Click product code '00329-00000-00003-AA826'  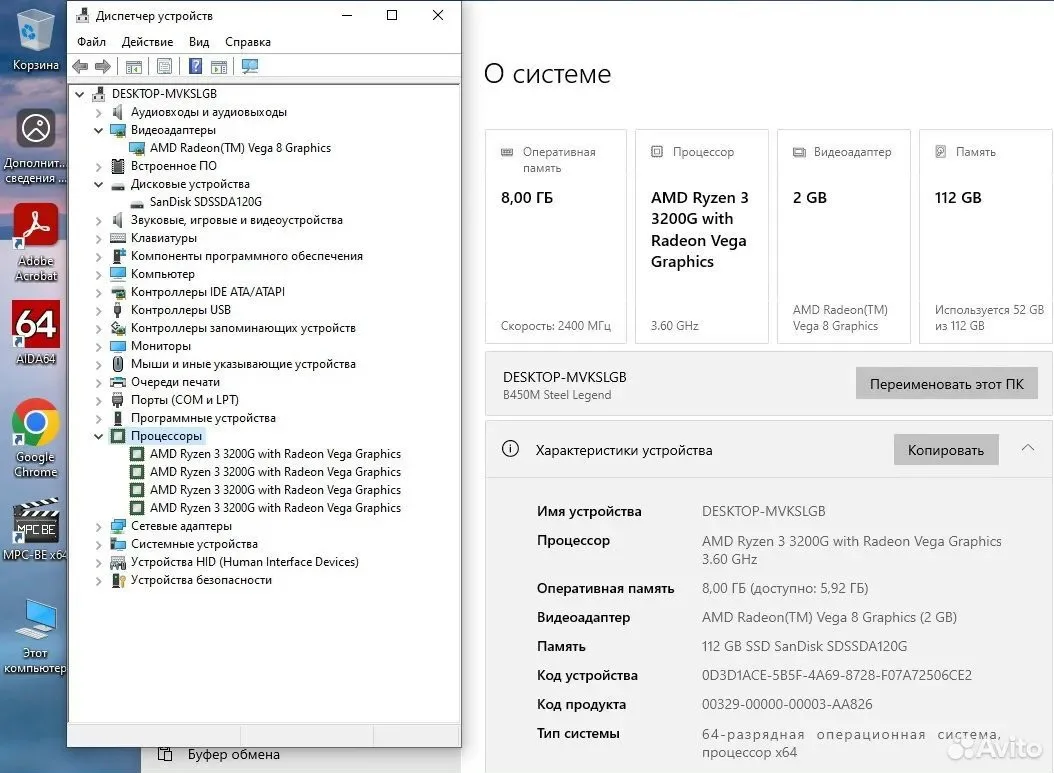click(787, 704)
